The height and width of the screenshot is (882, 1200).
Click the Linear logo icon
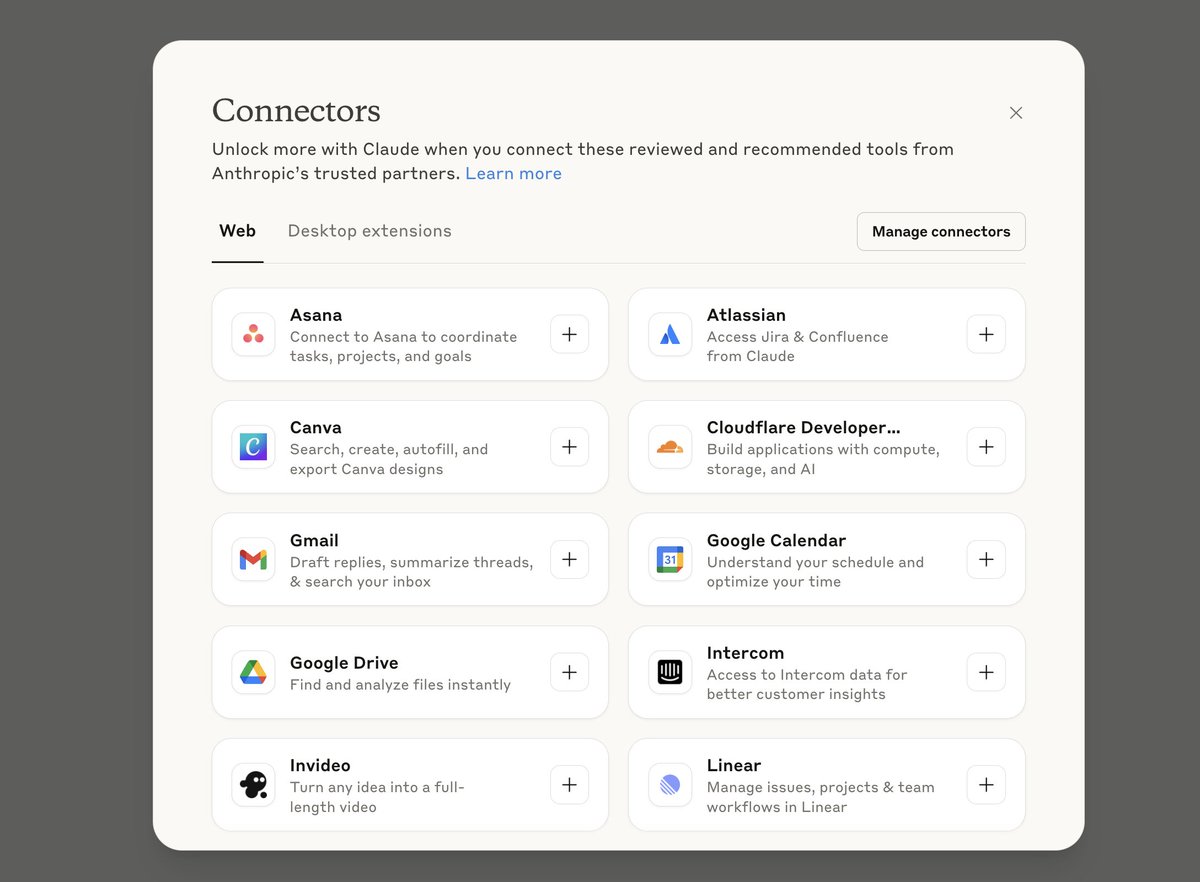(x=670, y=784)
